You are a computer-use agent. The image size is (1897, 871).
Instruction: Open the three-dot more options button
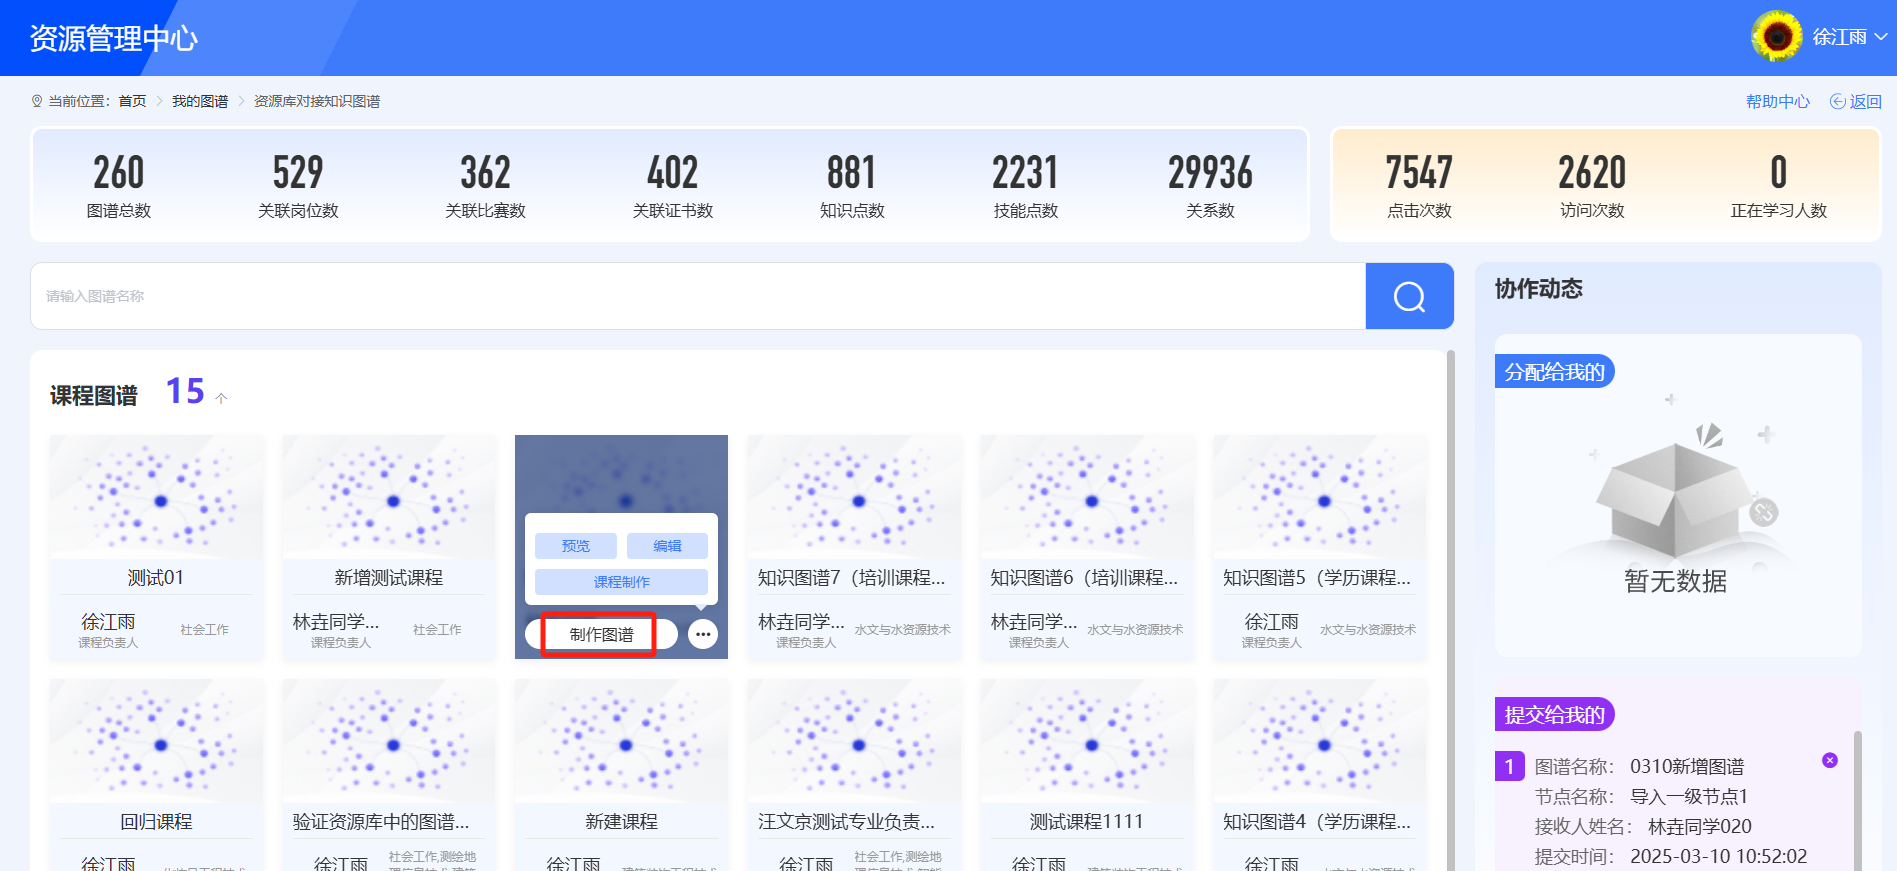[703, 634]
